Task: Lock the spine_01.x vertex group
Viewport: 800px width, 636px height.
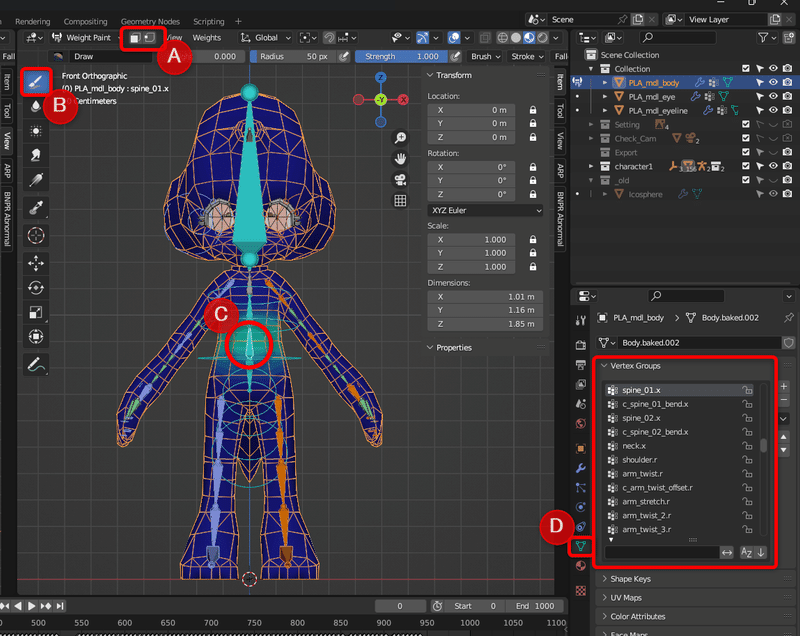Action: tap(747, 390)
